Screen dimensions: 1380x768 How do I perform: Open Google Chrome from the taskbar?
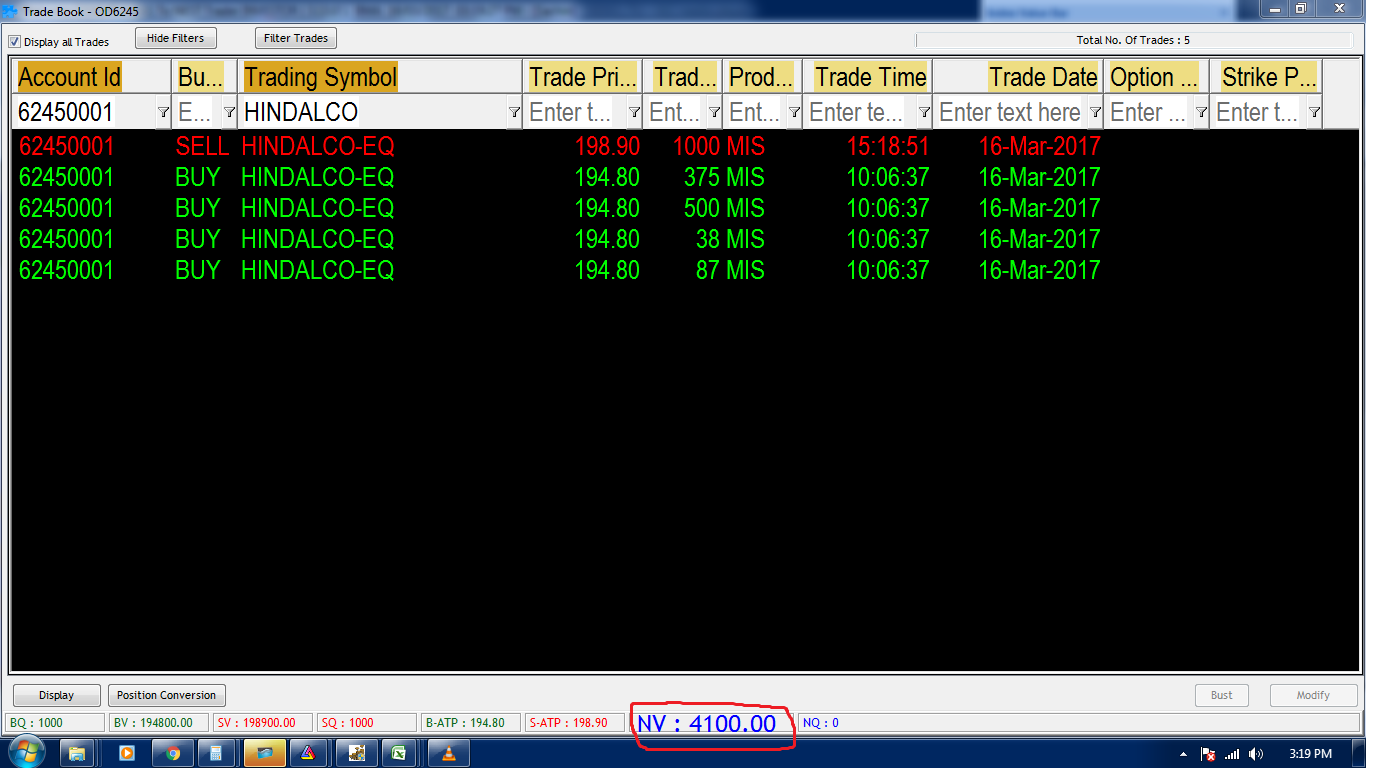tap(173, 753)
